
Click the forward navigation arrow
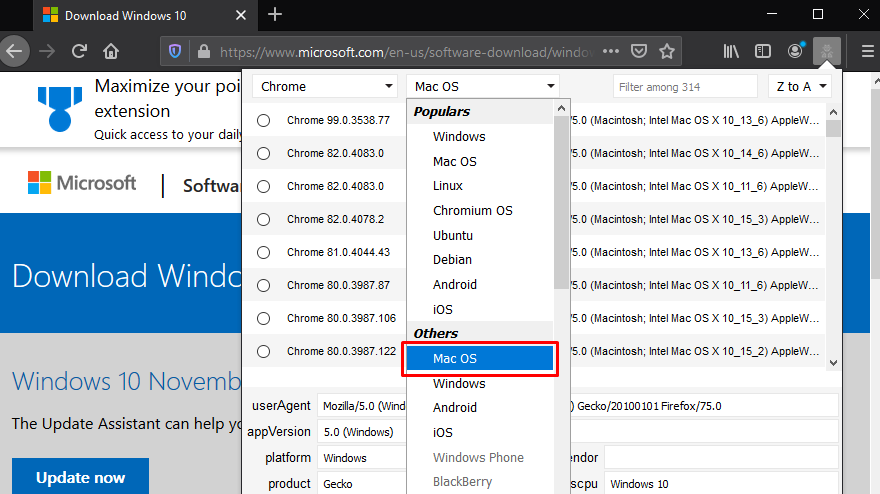click(x=47, y=52)
